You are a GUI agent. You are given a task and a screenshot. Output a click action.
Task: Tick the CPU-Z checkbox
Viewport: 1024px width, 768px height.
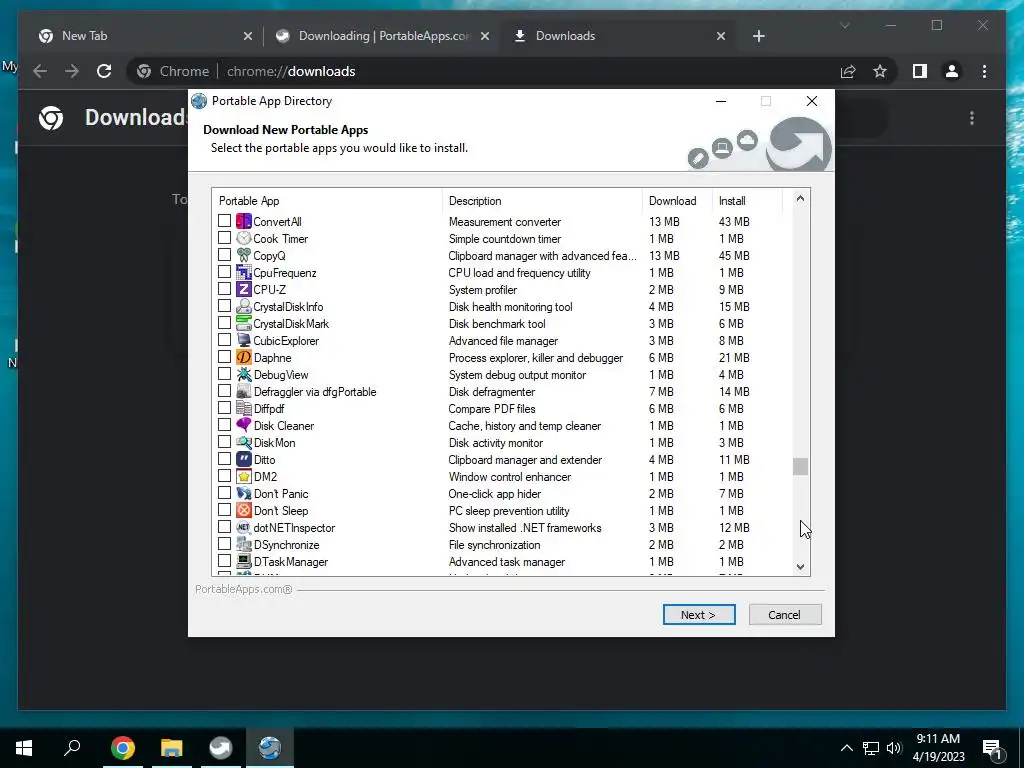(x=224, y=289)
